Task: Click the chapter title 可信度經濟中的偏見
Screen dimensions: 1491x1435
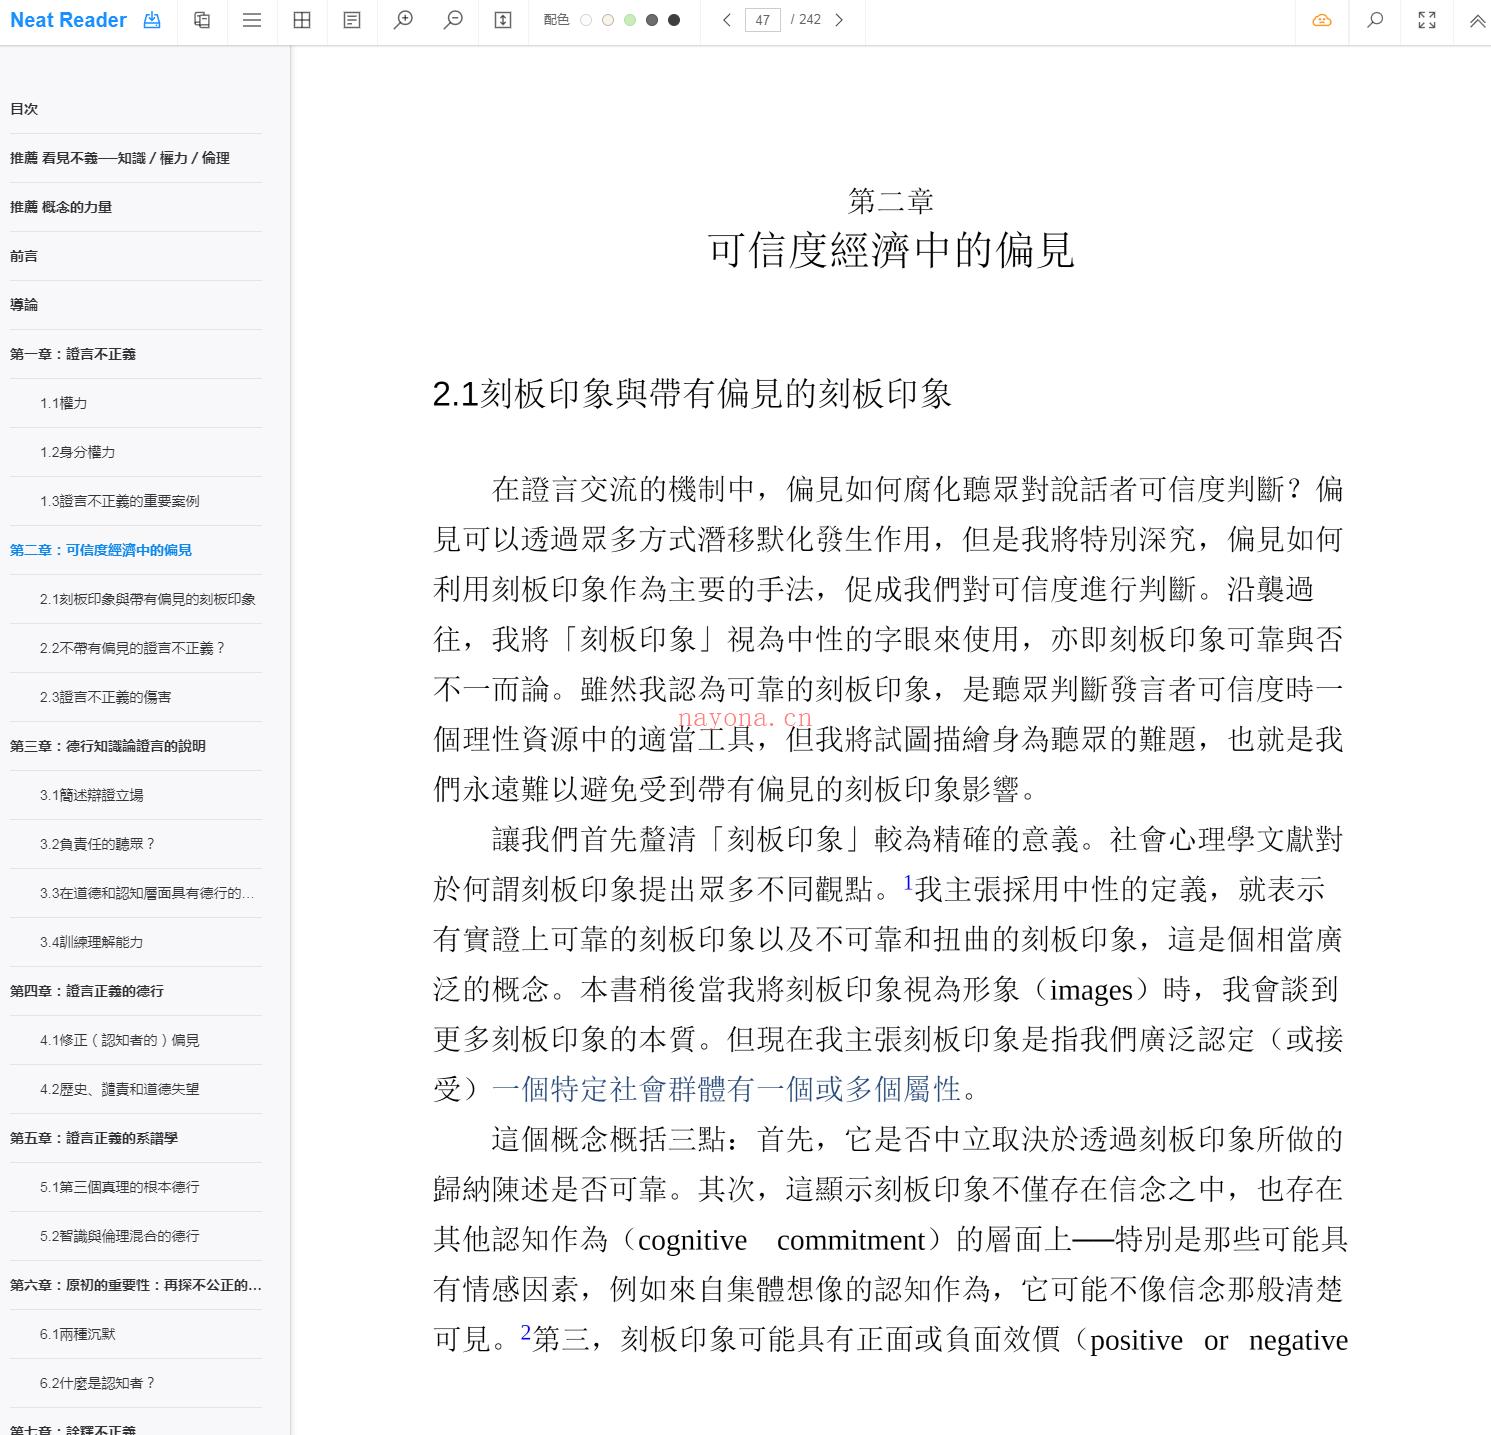Action: (891, 250)
